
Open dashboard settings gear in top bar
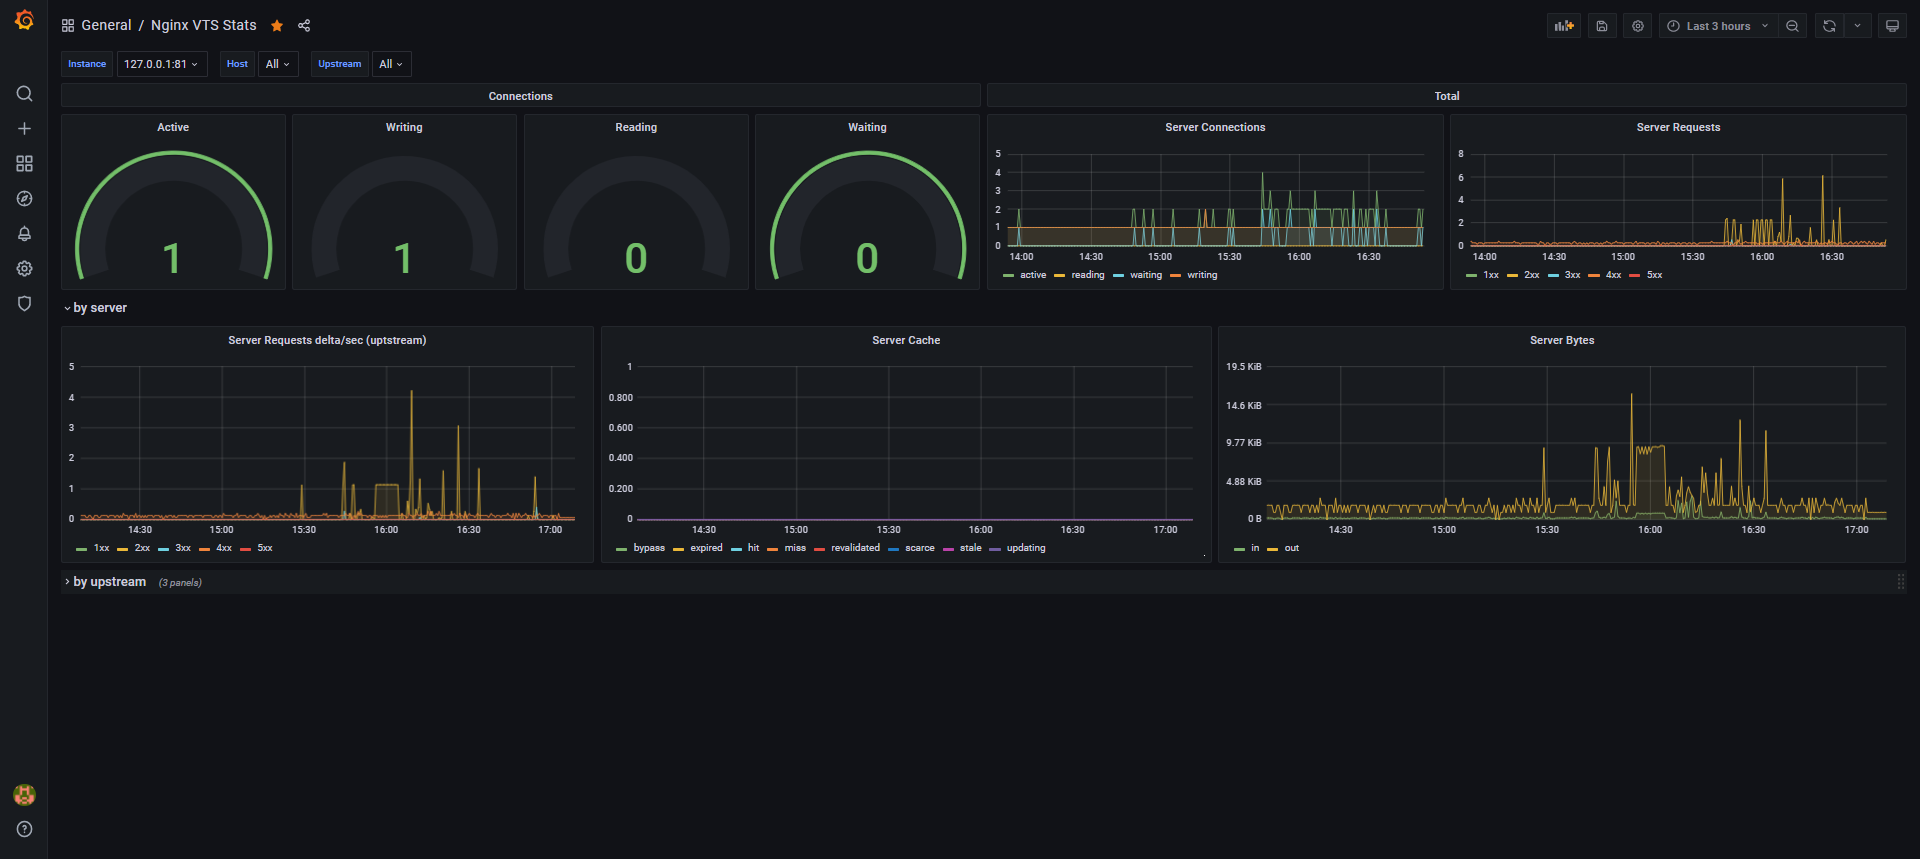coord(1638,26)
